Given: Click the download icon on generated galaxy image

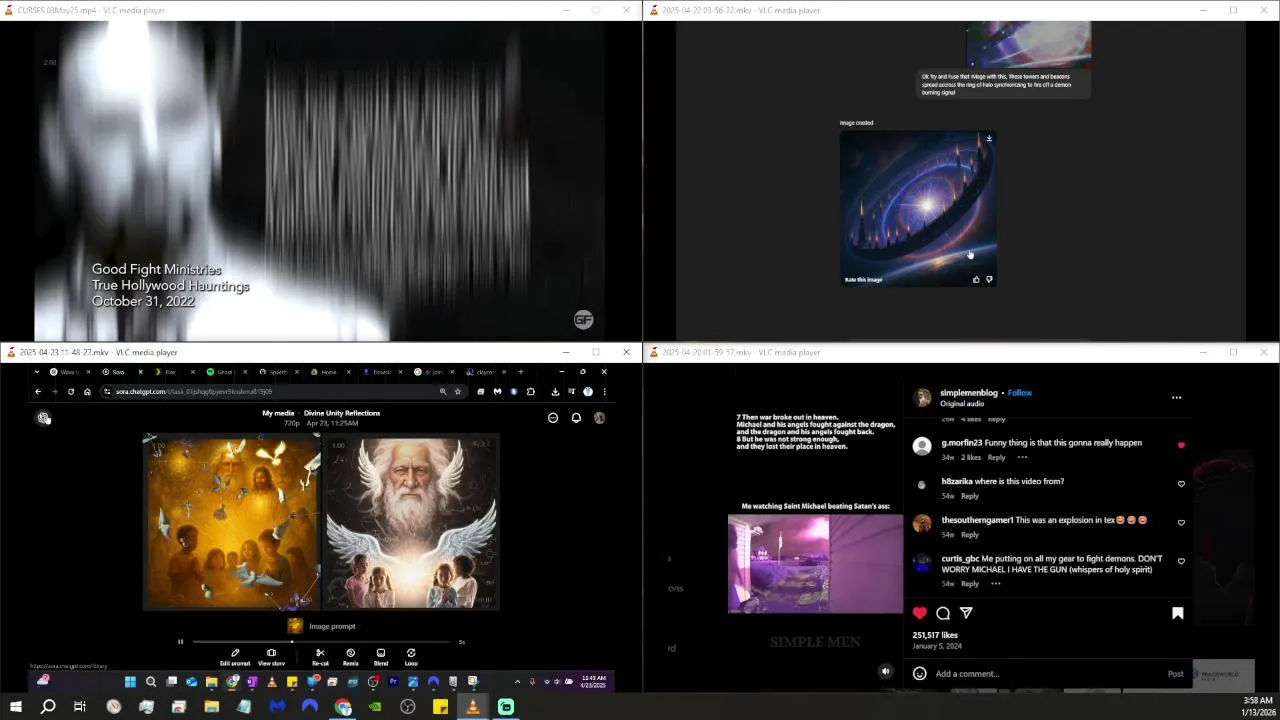Looking at the screenshot, I should 989,138.
